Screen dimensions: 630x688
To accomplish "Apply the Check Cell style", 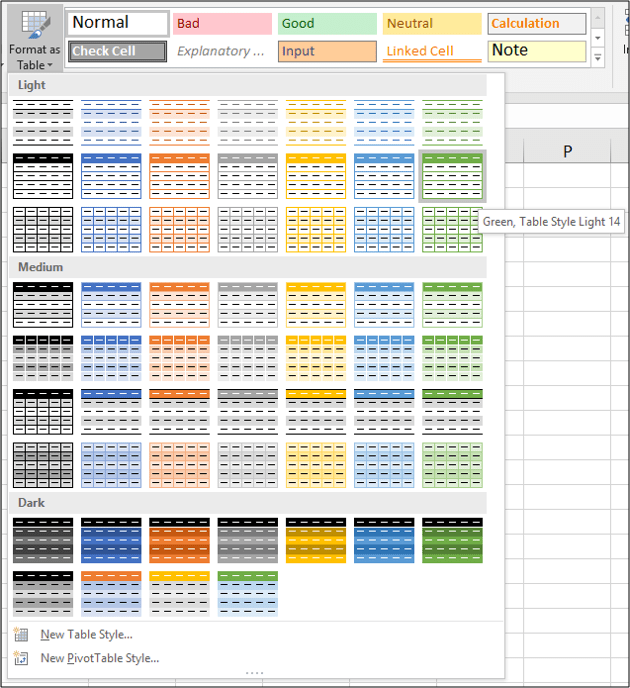I will [x=118, y=51].
